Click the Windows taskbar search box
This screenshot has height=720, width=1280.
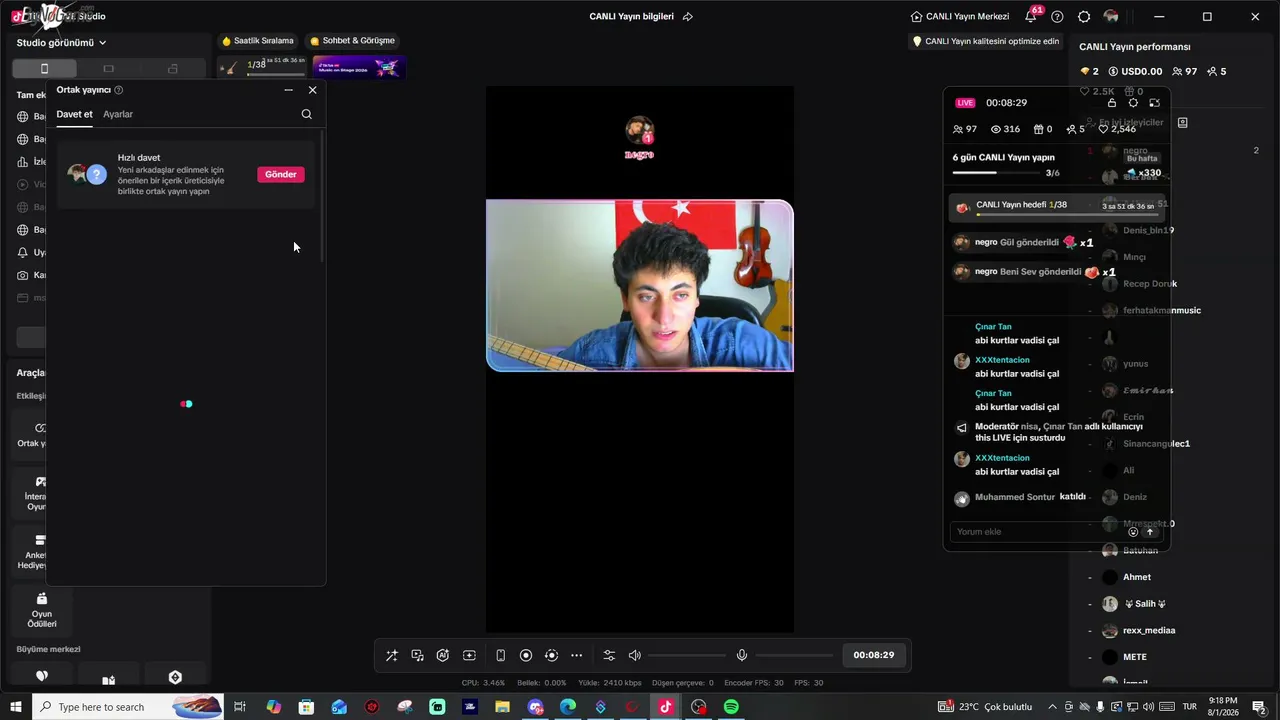point(128,707)
